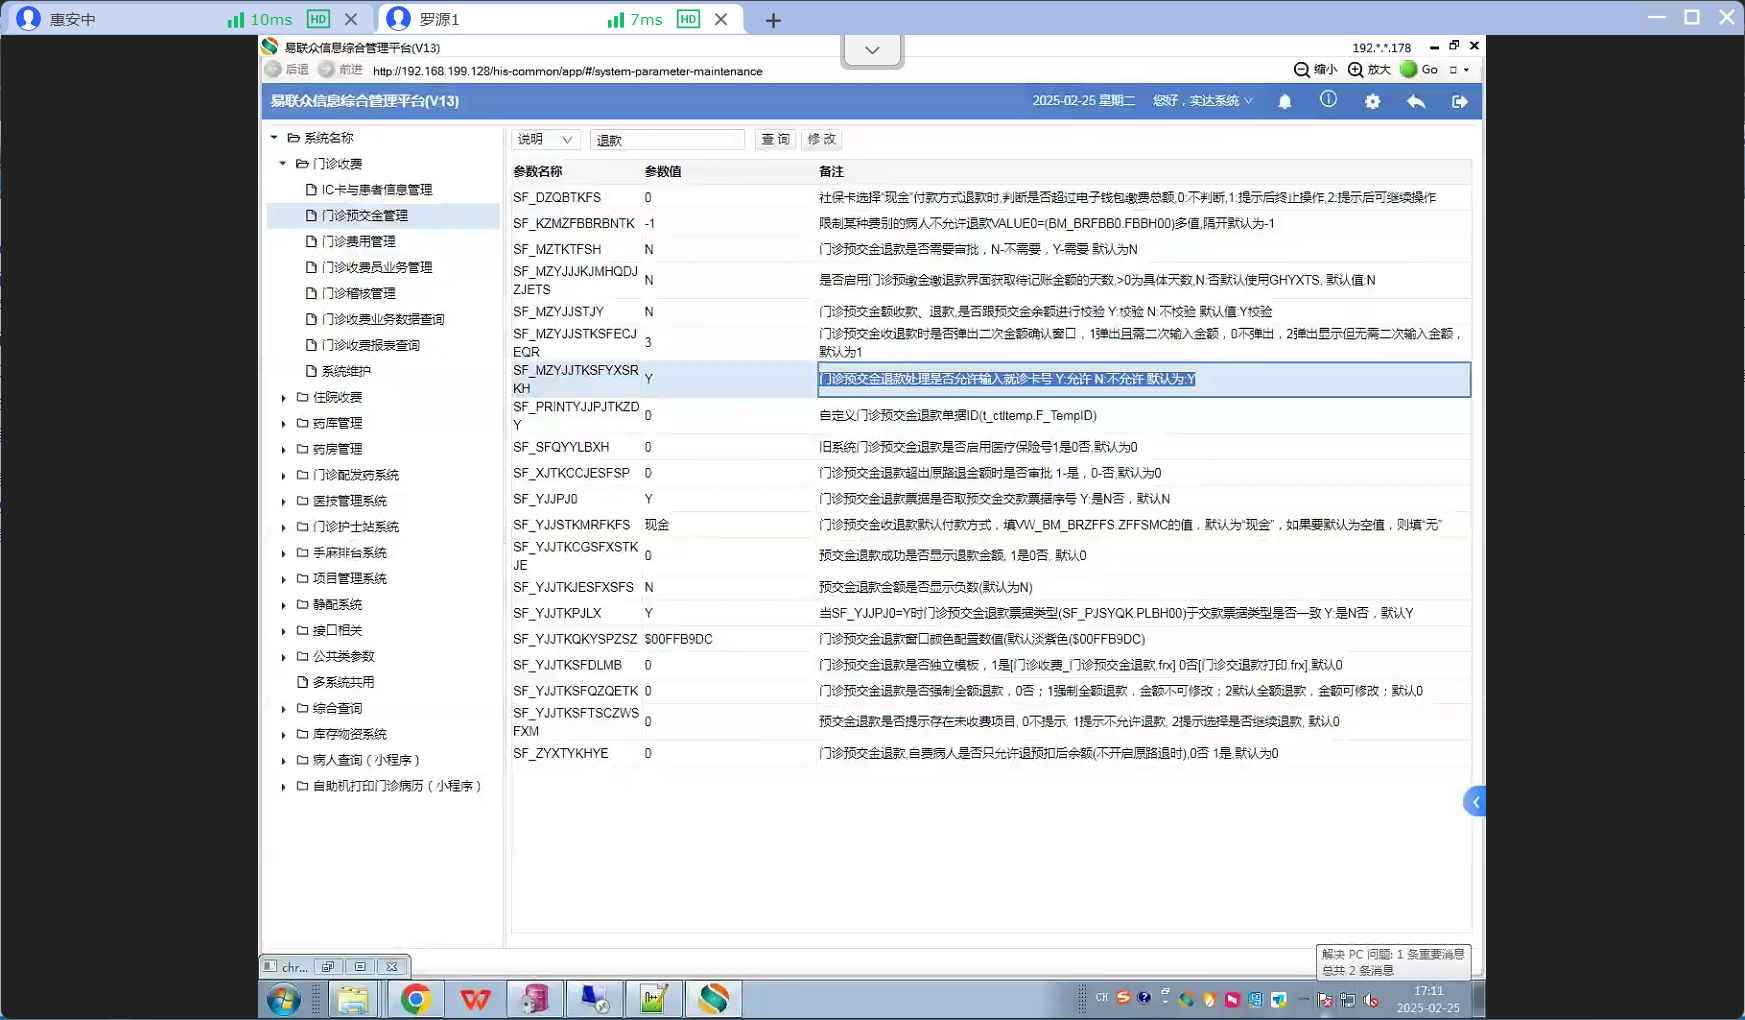
Task: Click the 后退 back navigation button
Action: click(x=287, y=70)
